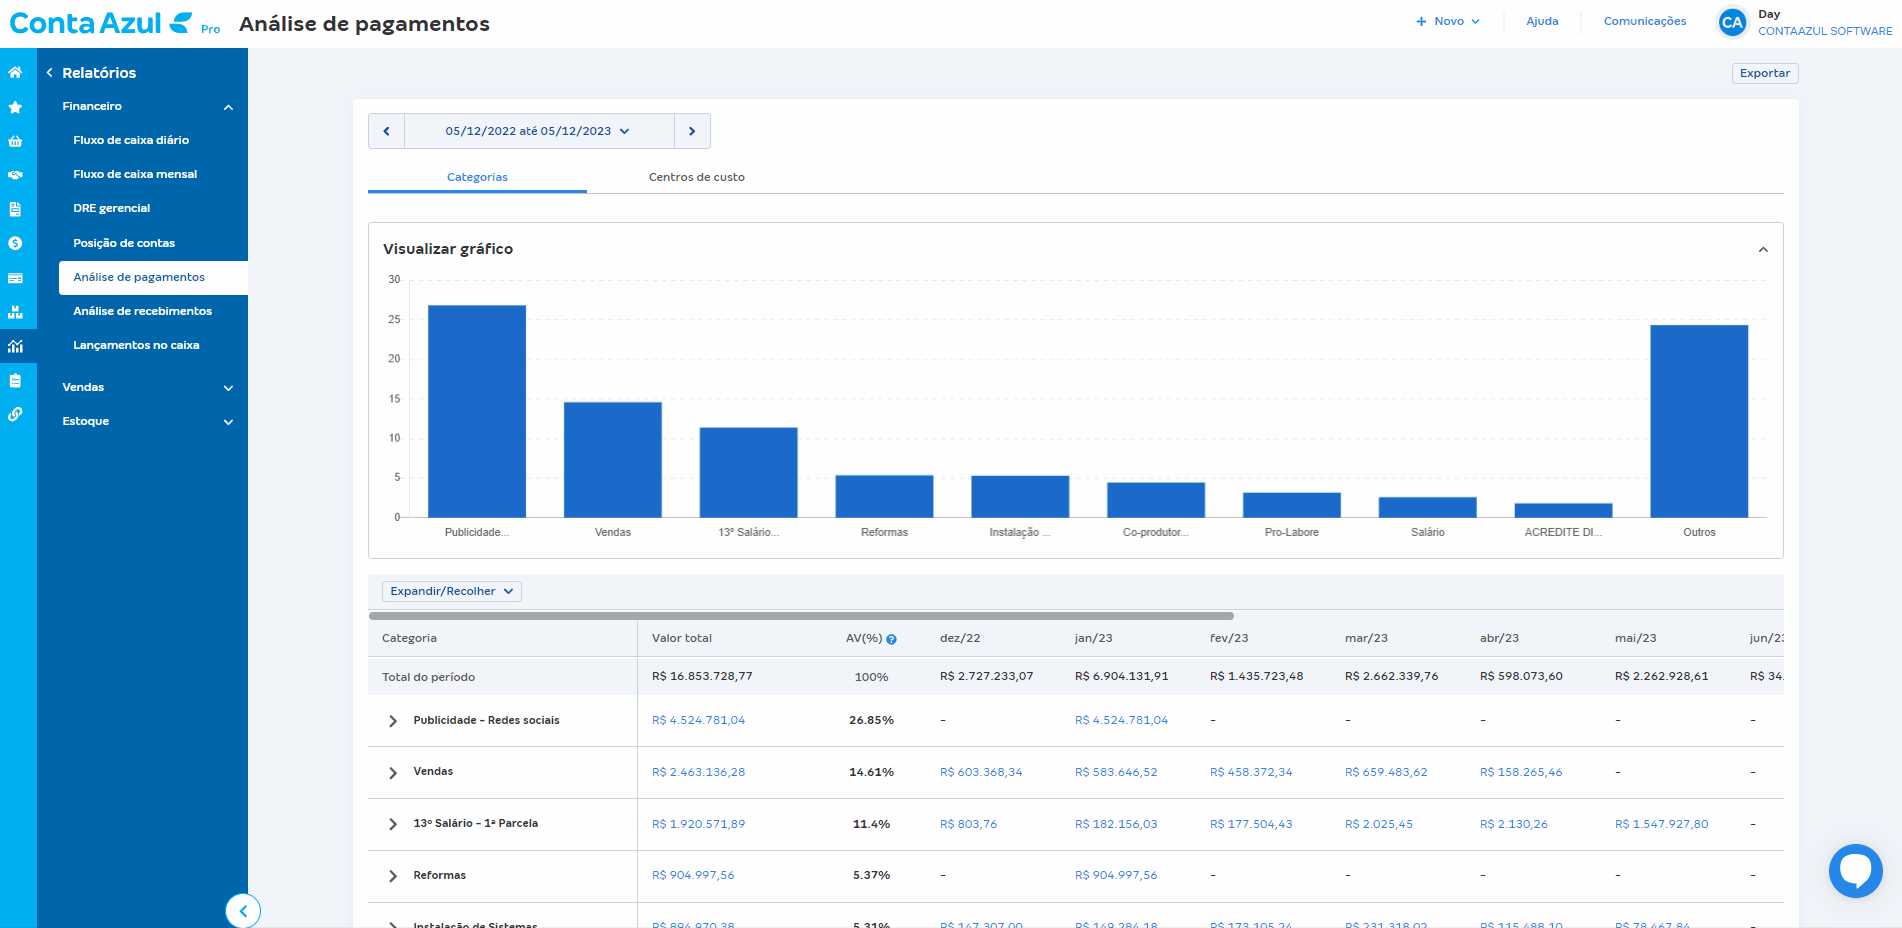This screenshot has width=1902, height=928.
Task: Collapse the sidebar with round arrow button
Action: [243, 911]
